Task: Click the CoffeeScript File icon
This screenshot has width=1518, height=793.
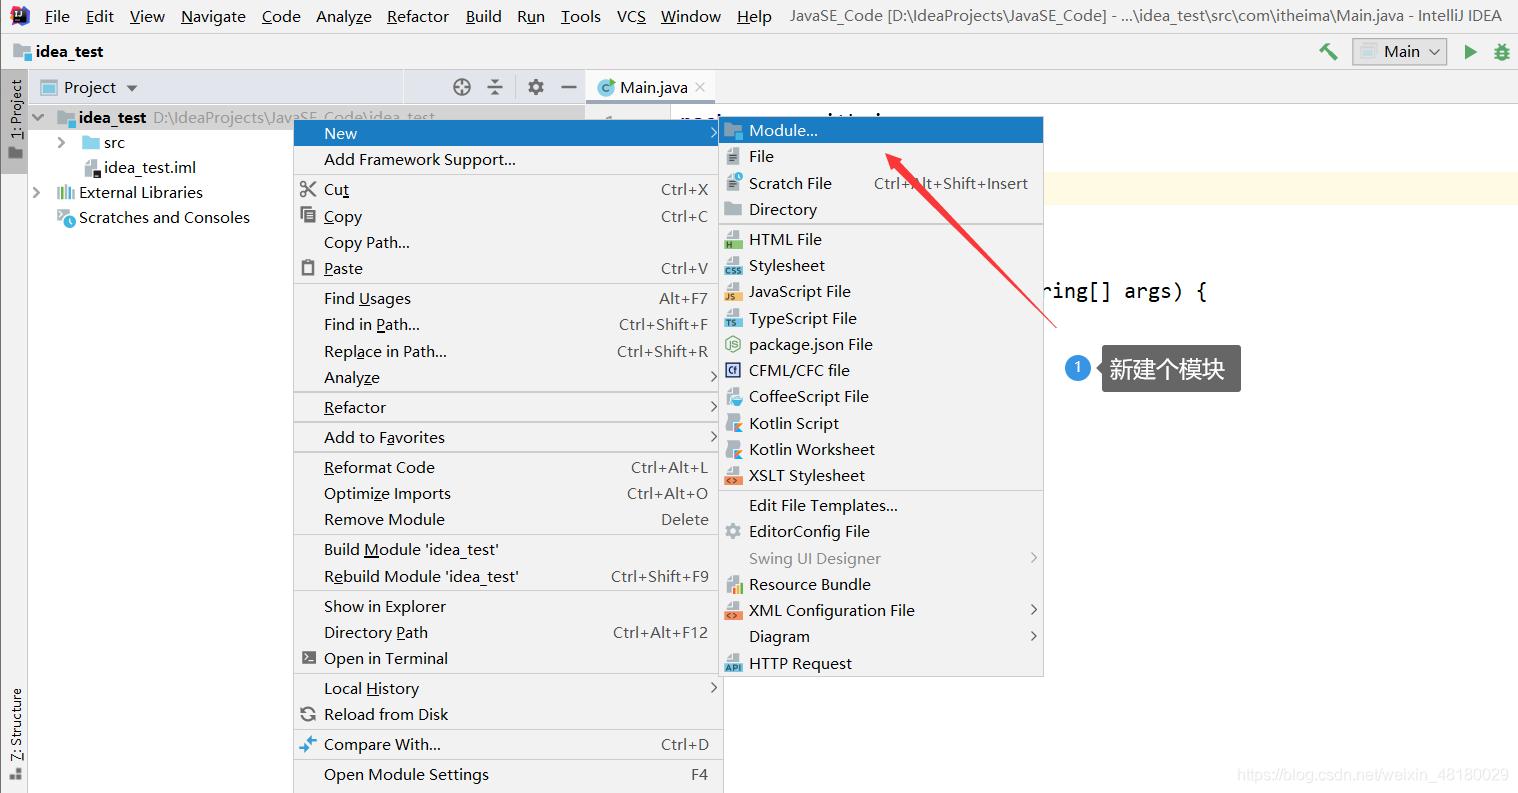Action: click(733, 396)
